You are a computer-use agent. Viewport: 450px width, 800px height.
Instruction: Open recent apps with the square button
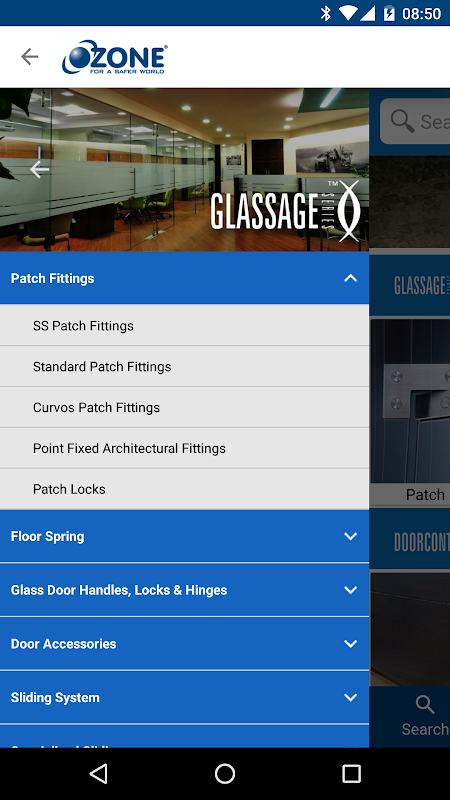click(x=351, y=773)
